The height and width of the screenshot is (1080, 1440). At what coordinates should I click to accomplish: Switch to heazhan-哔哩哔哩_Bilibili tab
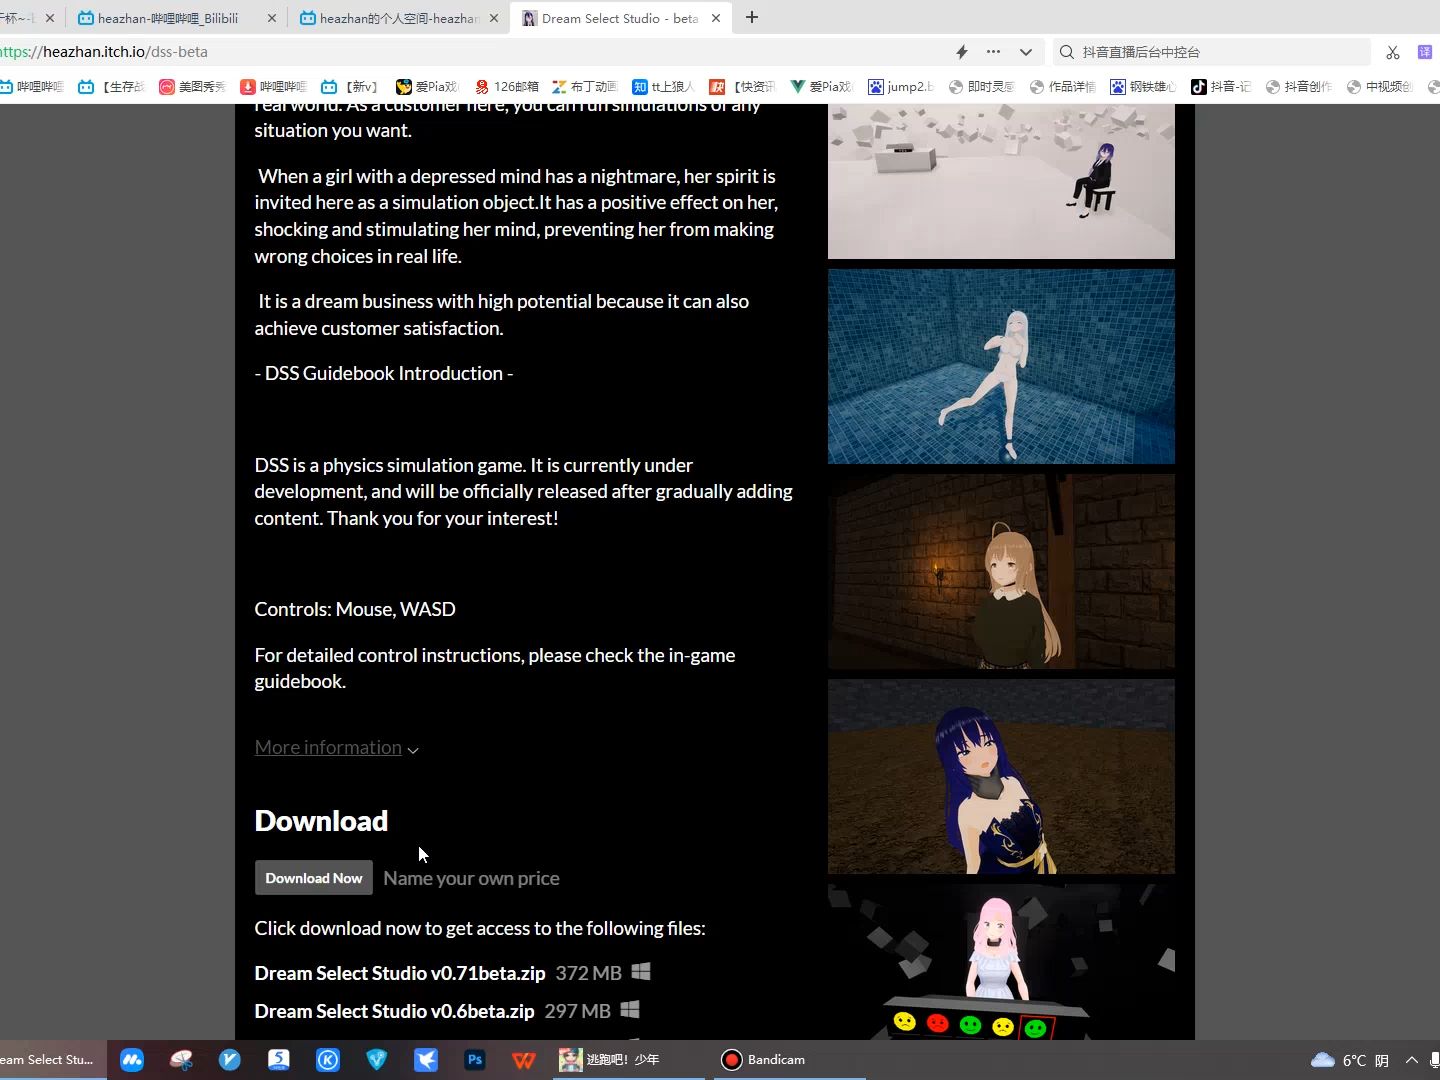168,18
